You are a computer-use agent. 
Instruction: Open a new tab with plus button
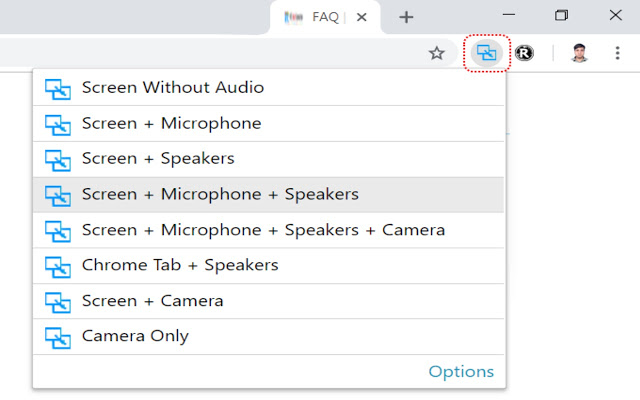[x=406, y=17]
